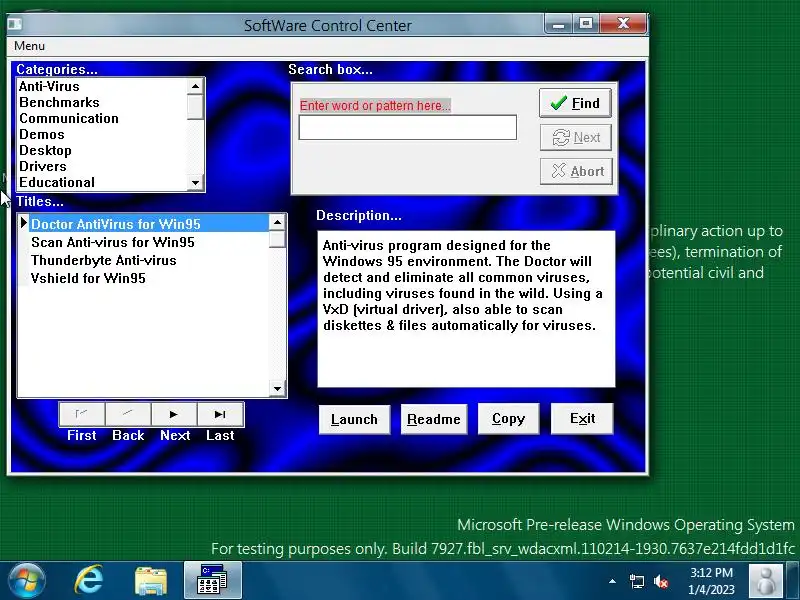The image size is (800, 600).
Task: Click the window system icon in title bar
Action: (x=15, y=24)
